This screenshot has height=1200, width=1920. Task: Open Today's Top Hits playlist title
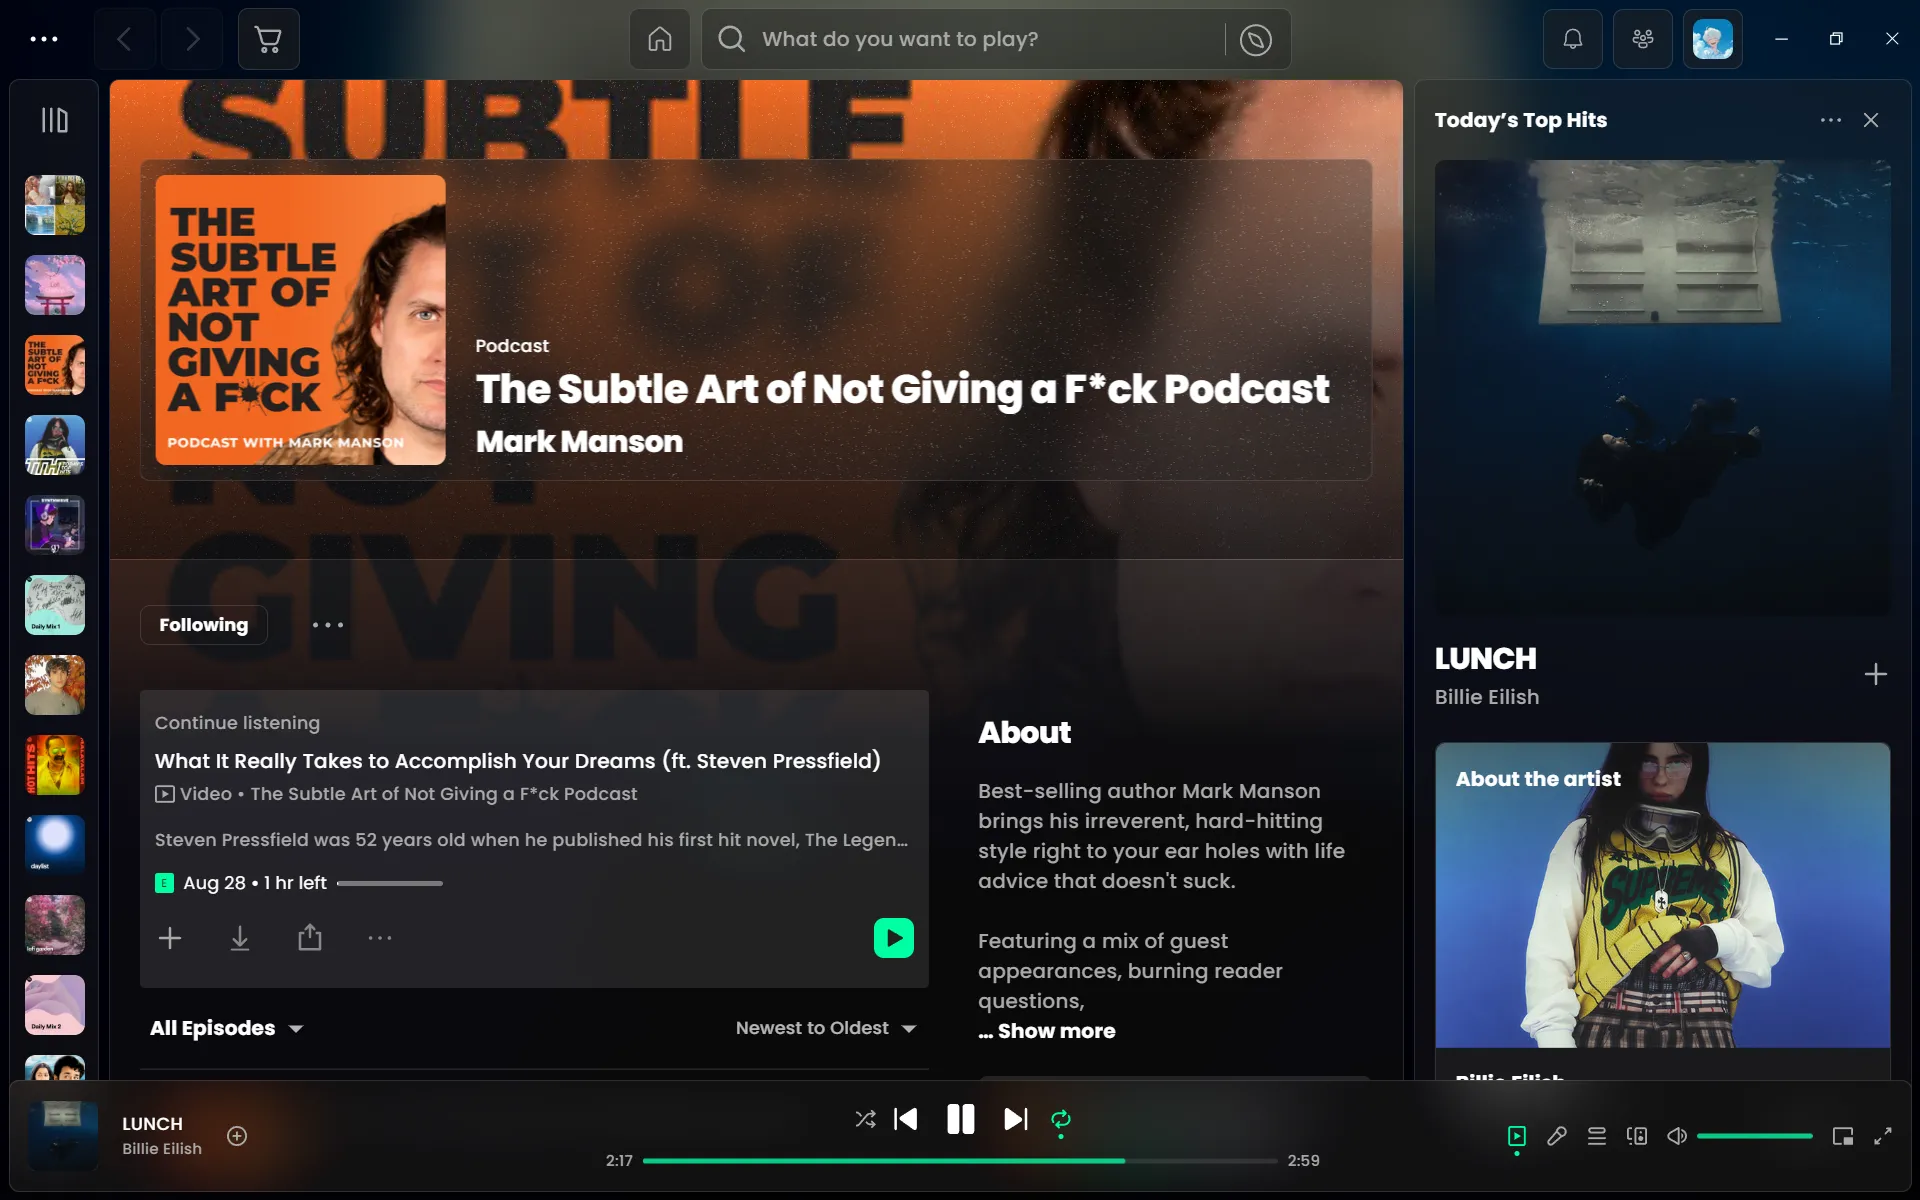coord(1521,120)
